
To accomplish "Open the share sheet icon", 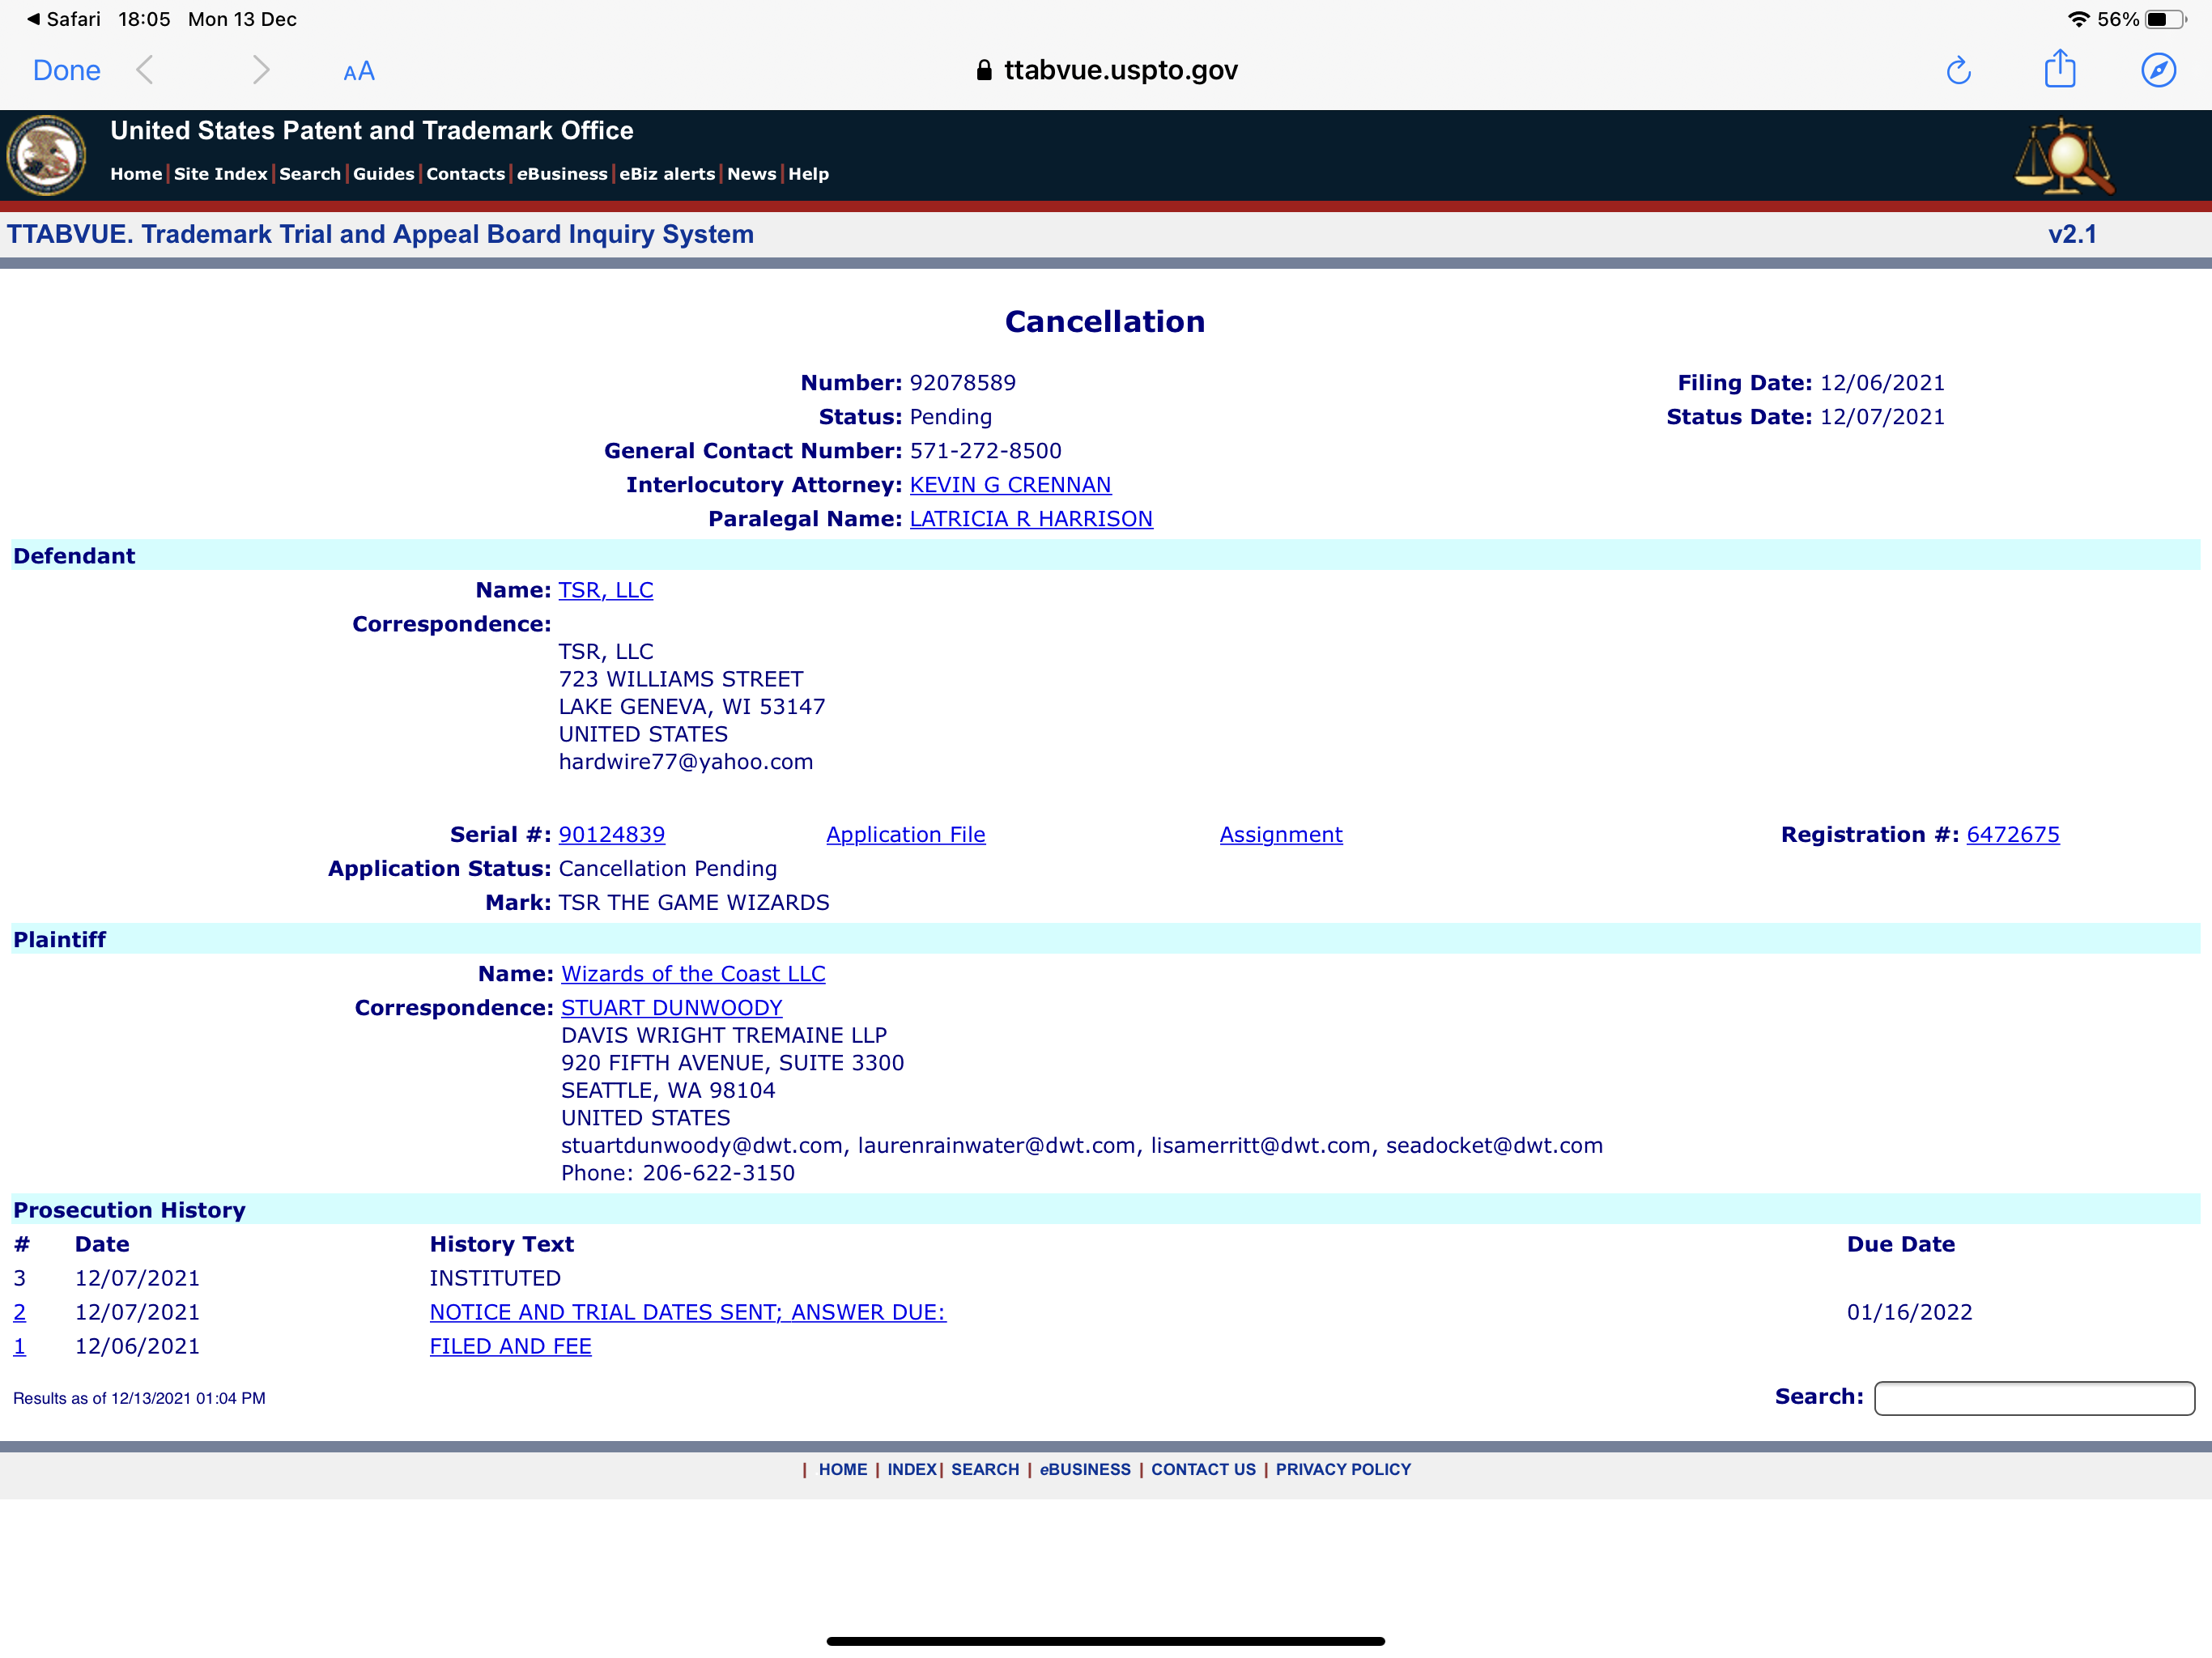I will (x=2059, y=69).
